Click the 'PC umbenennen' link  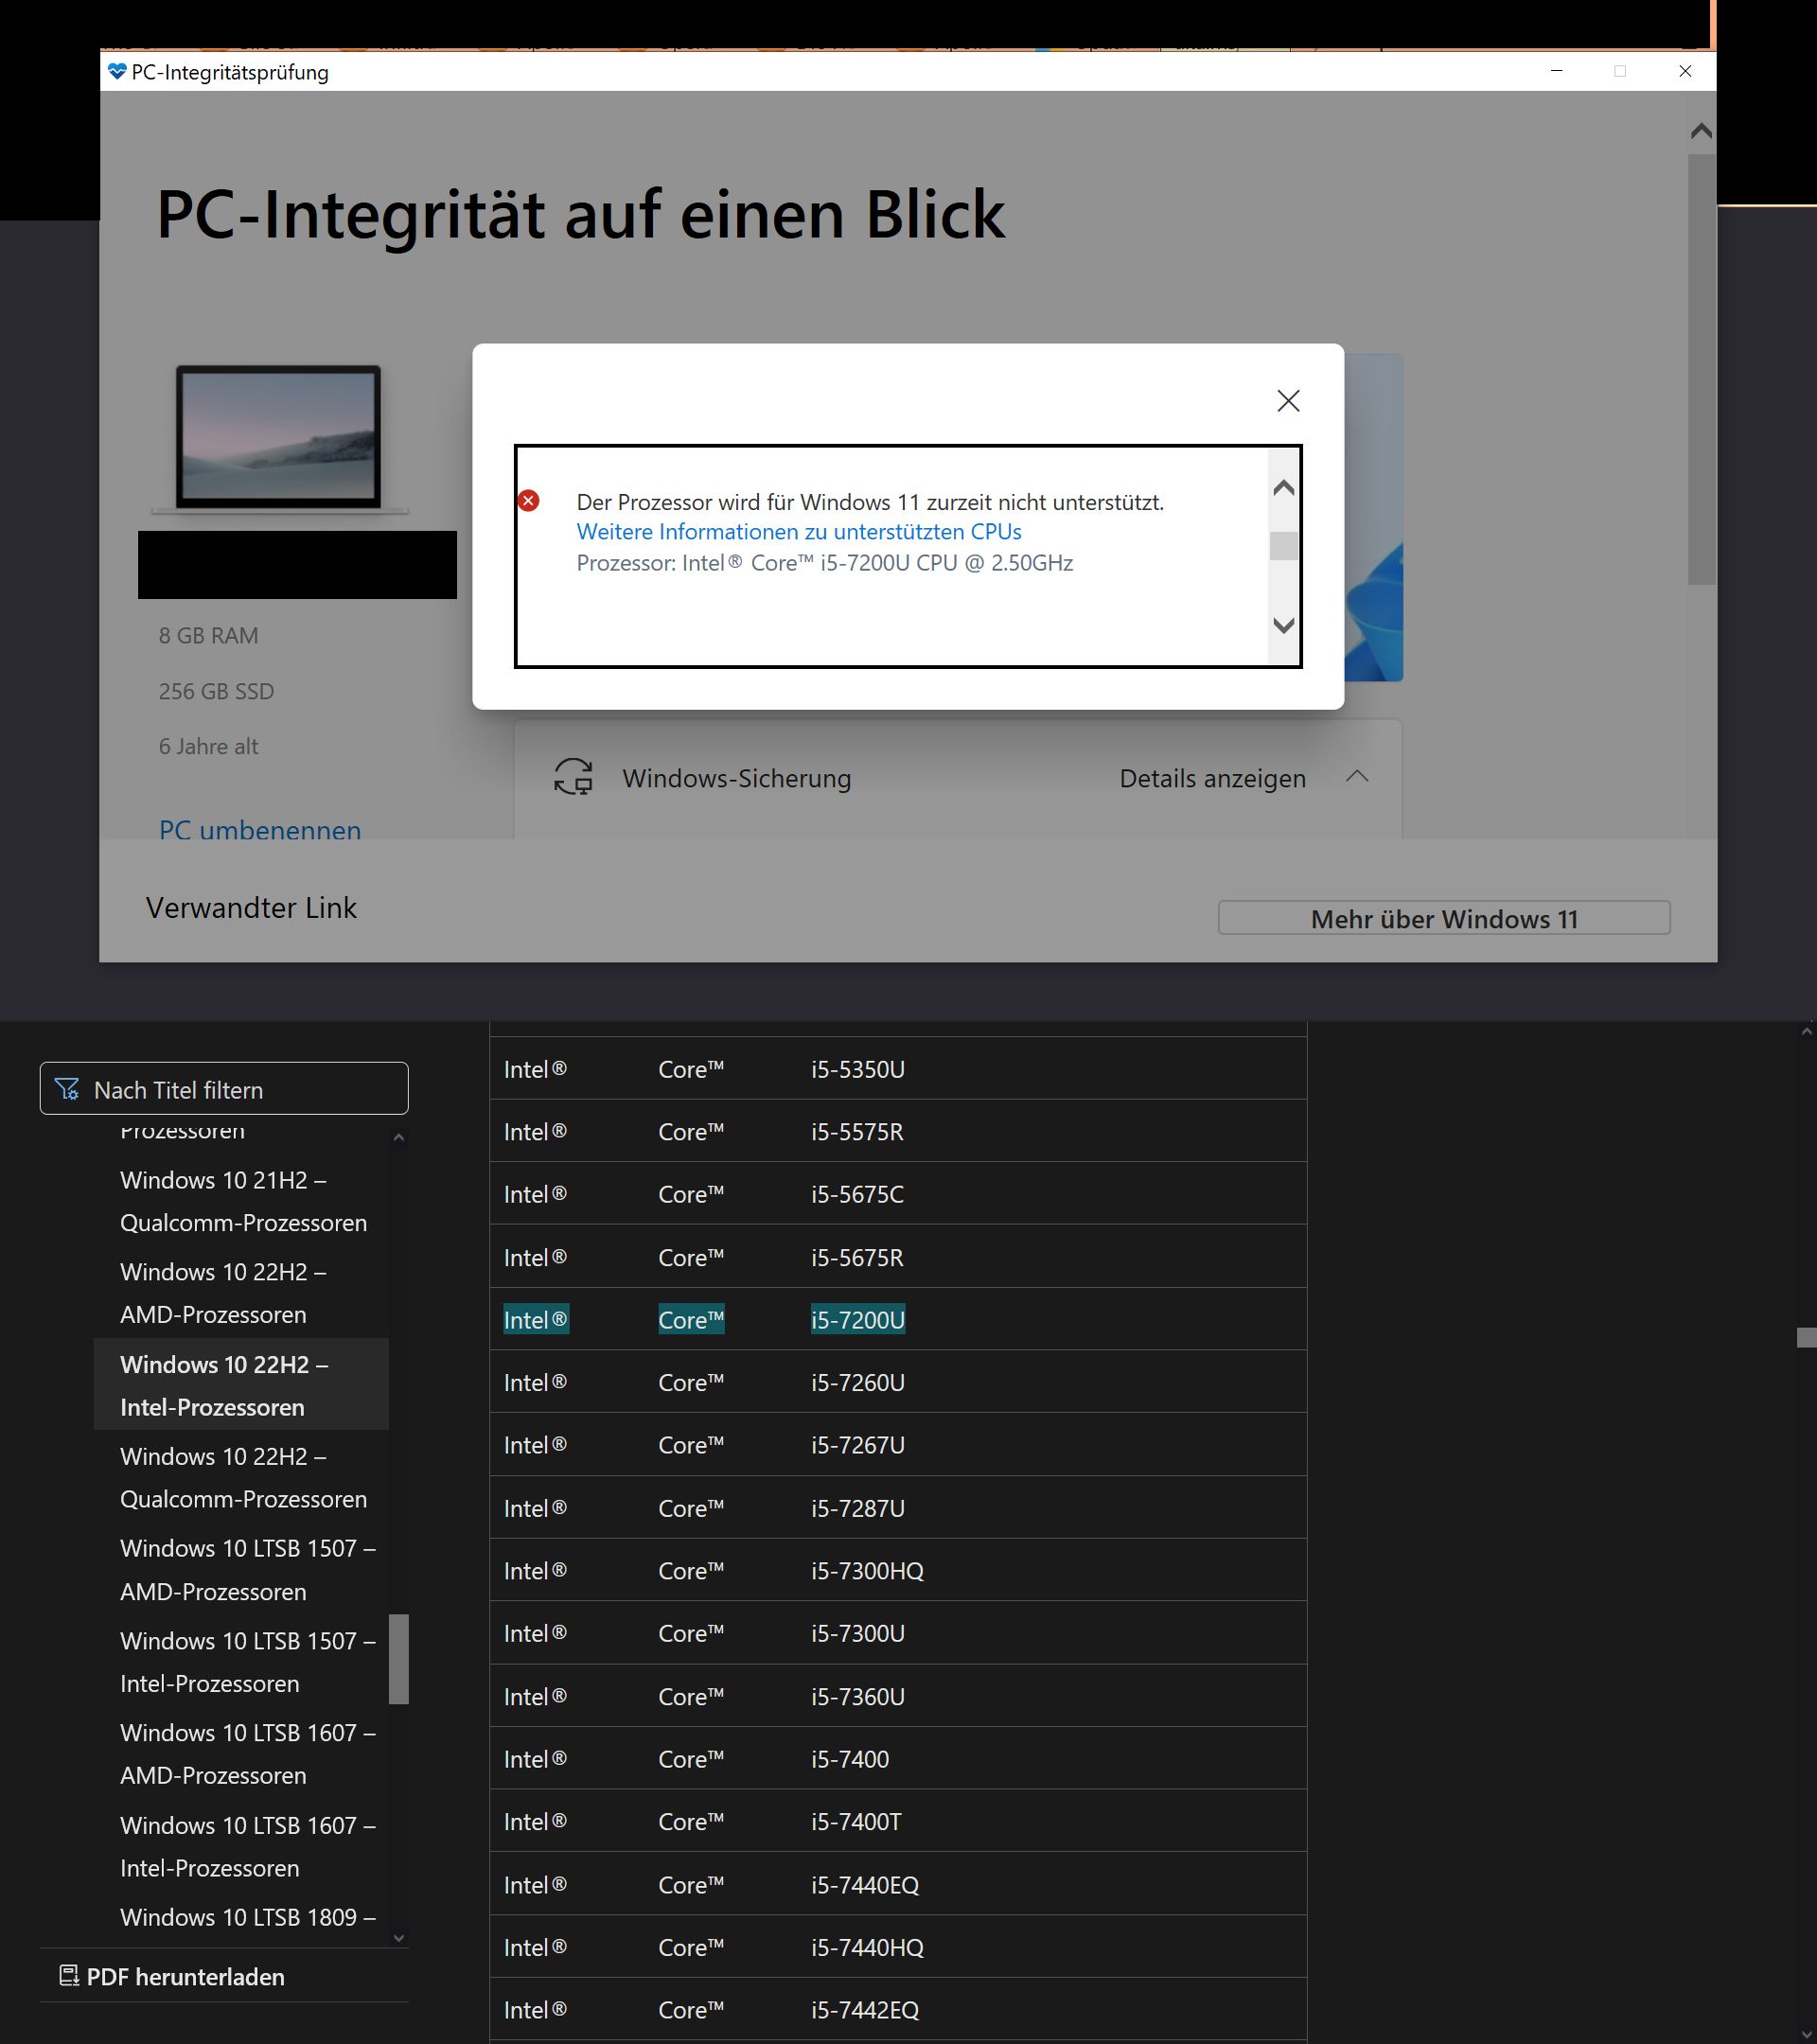coord(260,829)
